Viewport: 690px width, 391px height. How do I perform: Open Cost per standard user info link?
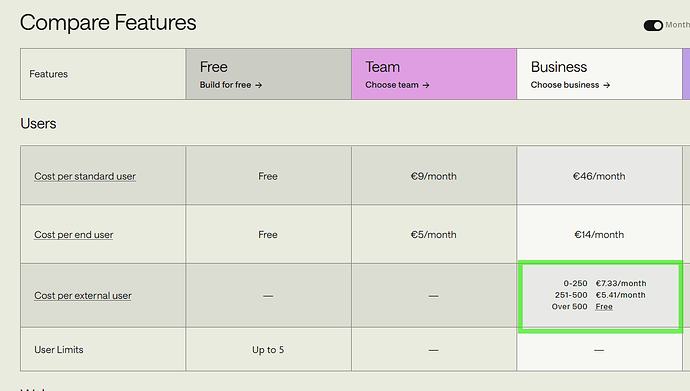85,176
